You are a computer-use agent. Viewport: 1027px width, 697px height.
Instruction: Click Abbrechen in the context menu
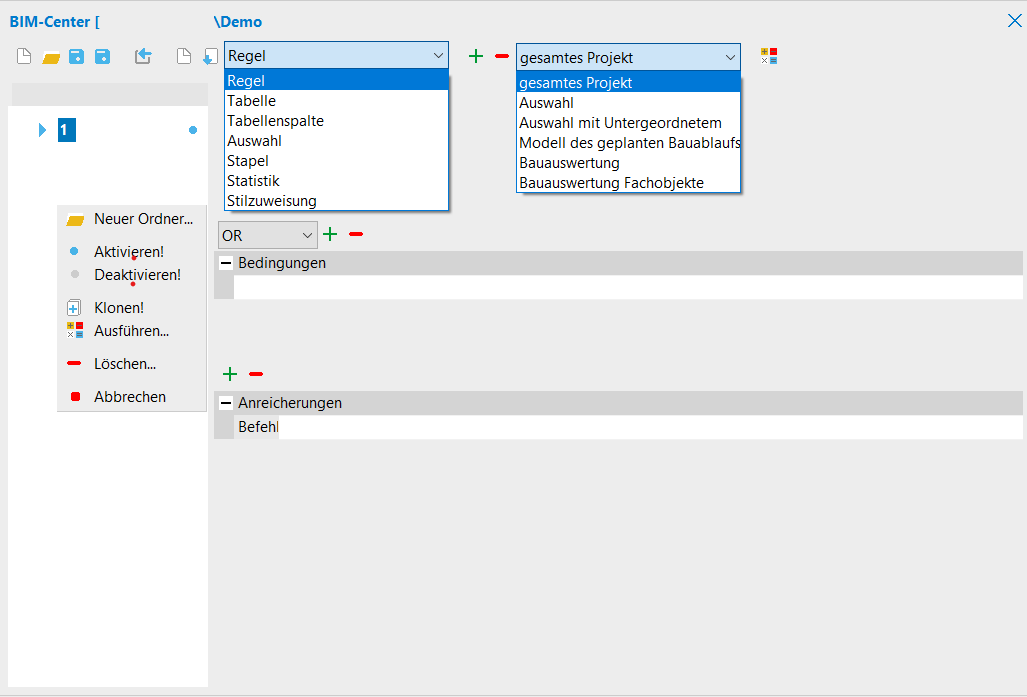click(x=129, y=397)
